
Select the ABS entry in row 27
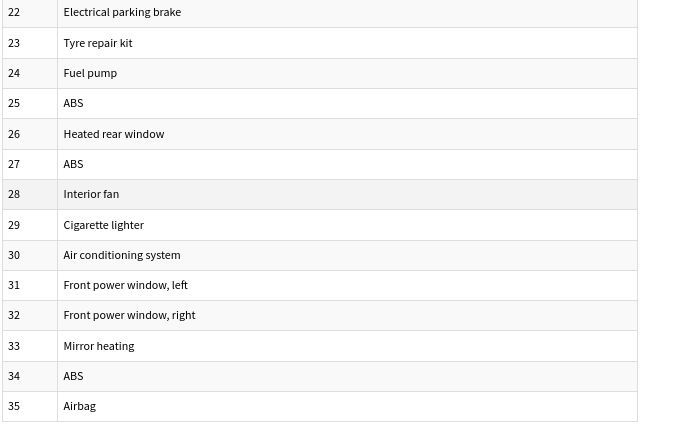pyautogui.click(x=73, y=164)
